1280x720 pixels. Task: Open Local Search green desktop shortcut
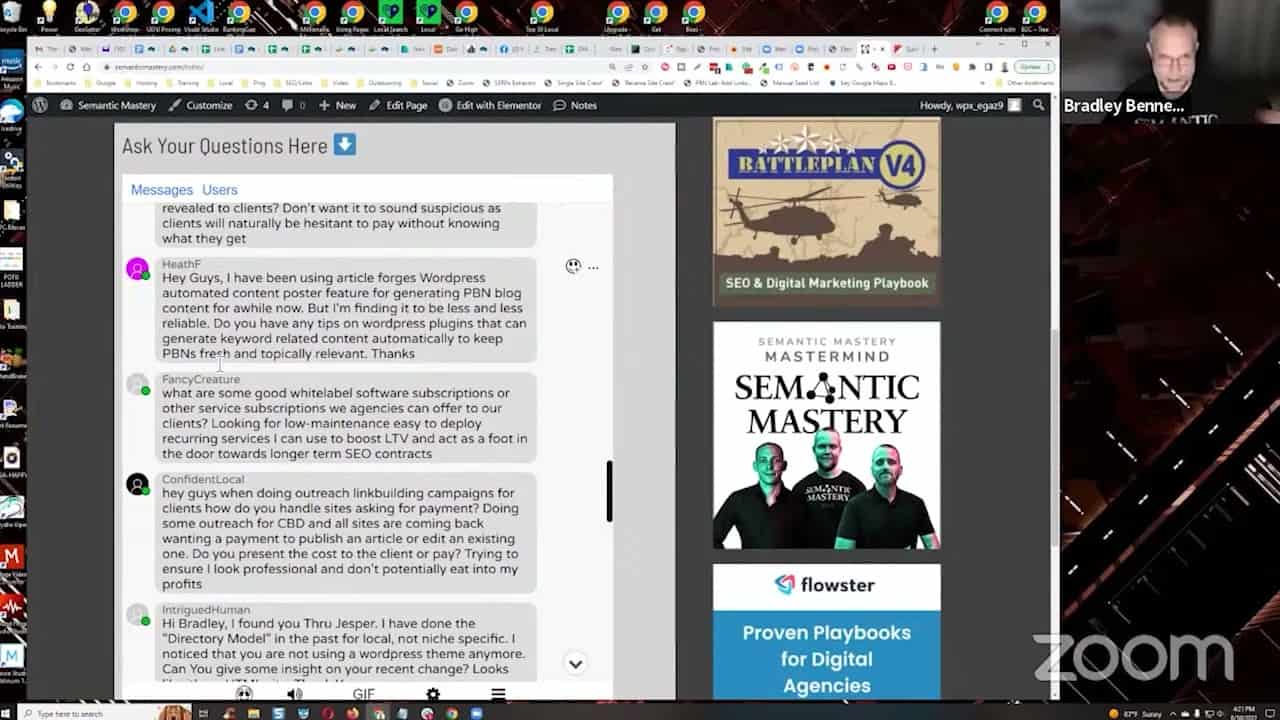tap(390, 16)
